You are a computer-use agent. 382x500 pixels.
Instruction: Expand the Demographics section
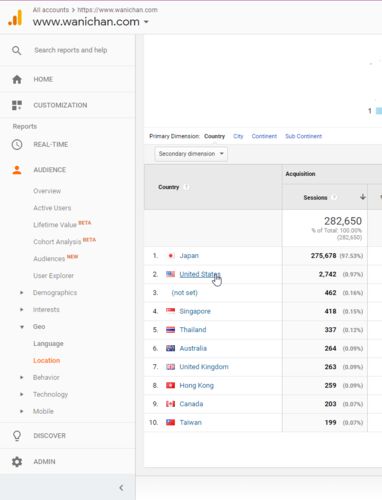pyautogui.click(x=22, y=293)
